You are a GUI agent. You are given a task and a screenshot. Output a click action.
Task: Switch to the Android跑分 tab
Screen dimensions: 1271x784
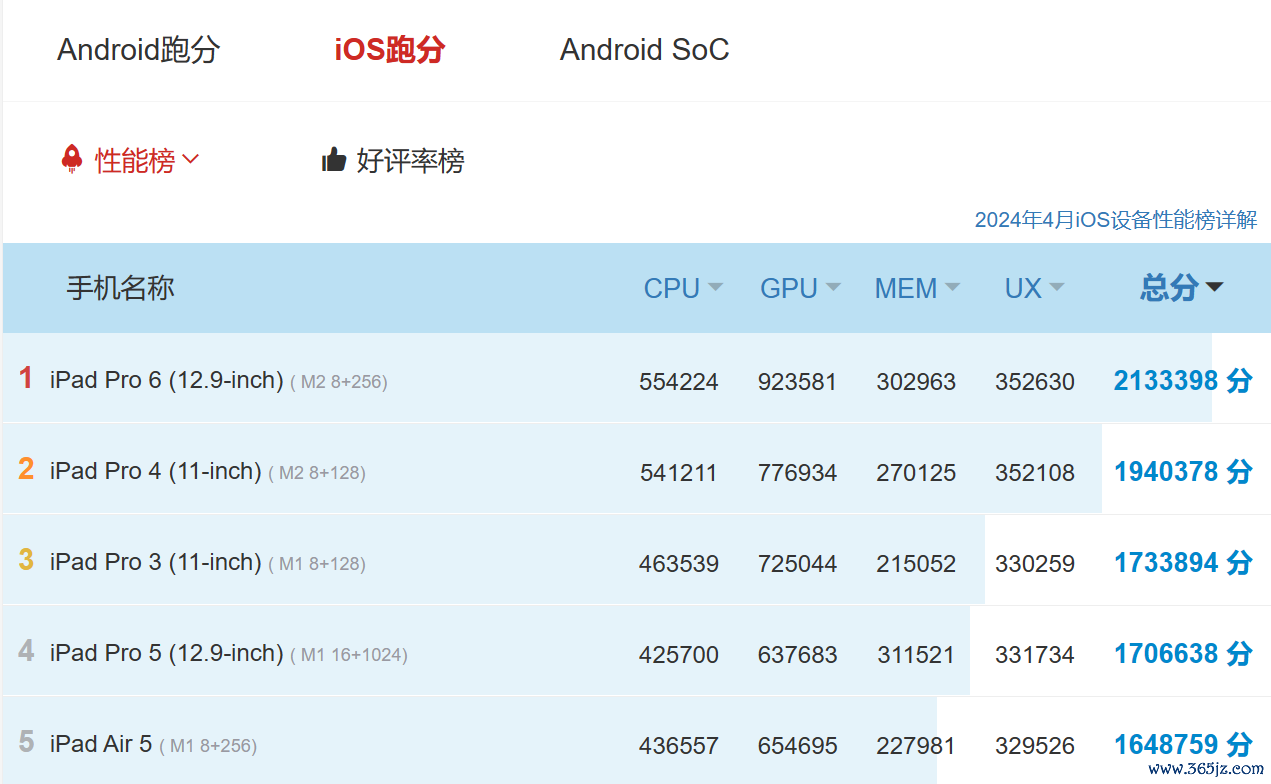tap(138, 49)
